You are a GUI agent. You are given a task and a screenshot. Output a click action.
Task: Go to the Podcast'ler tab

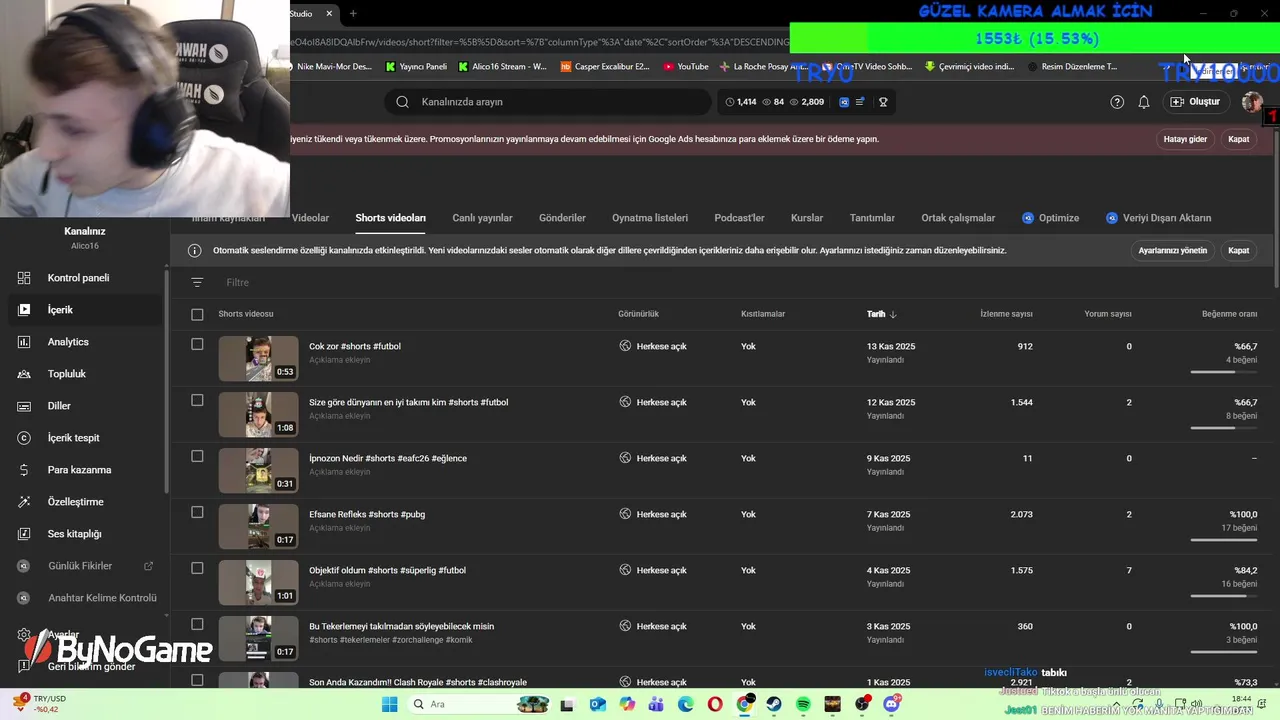[x=739, y=218]
